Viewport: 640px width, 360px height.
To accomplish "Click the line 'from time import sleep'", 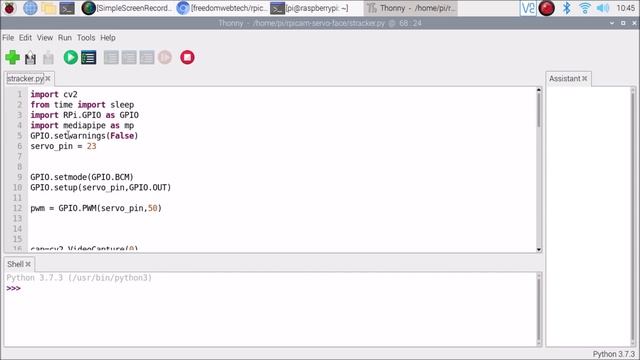I will pos(82,105).
